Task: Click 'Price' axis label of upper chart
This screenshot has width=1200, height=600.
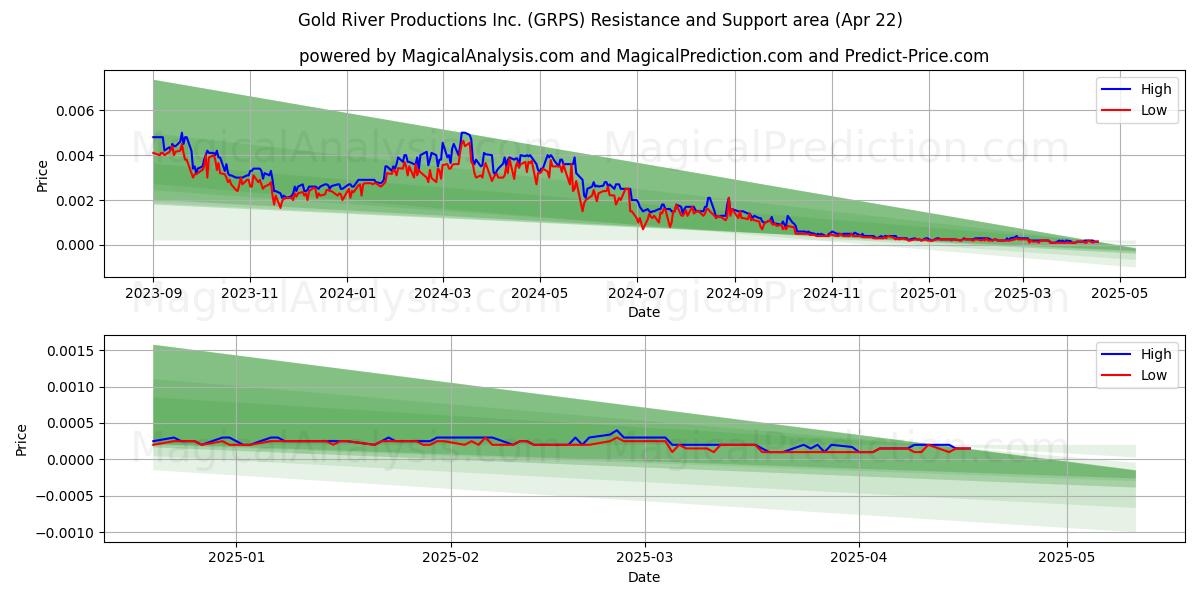Action: 42,174
